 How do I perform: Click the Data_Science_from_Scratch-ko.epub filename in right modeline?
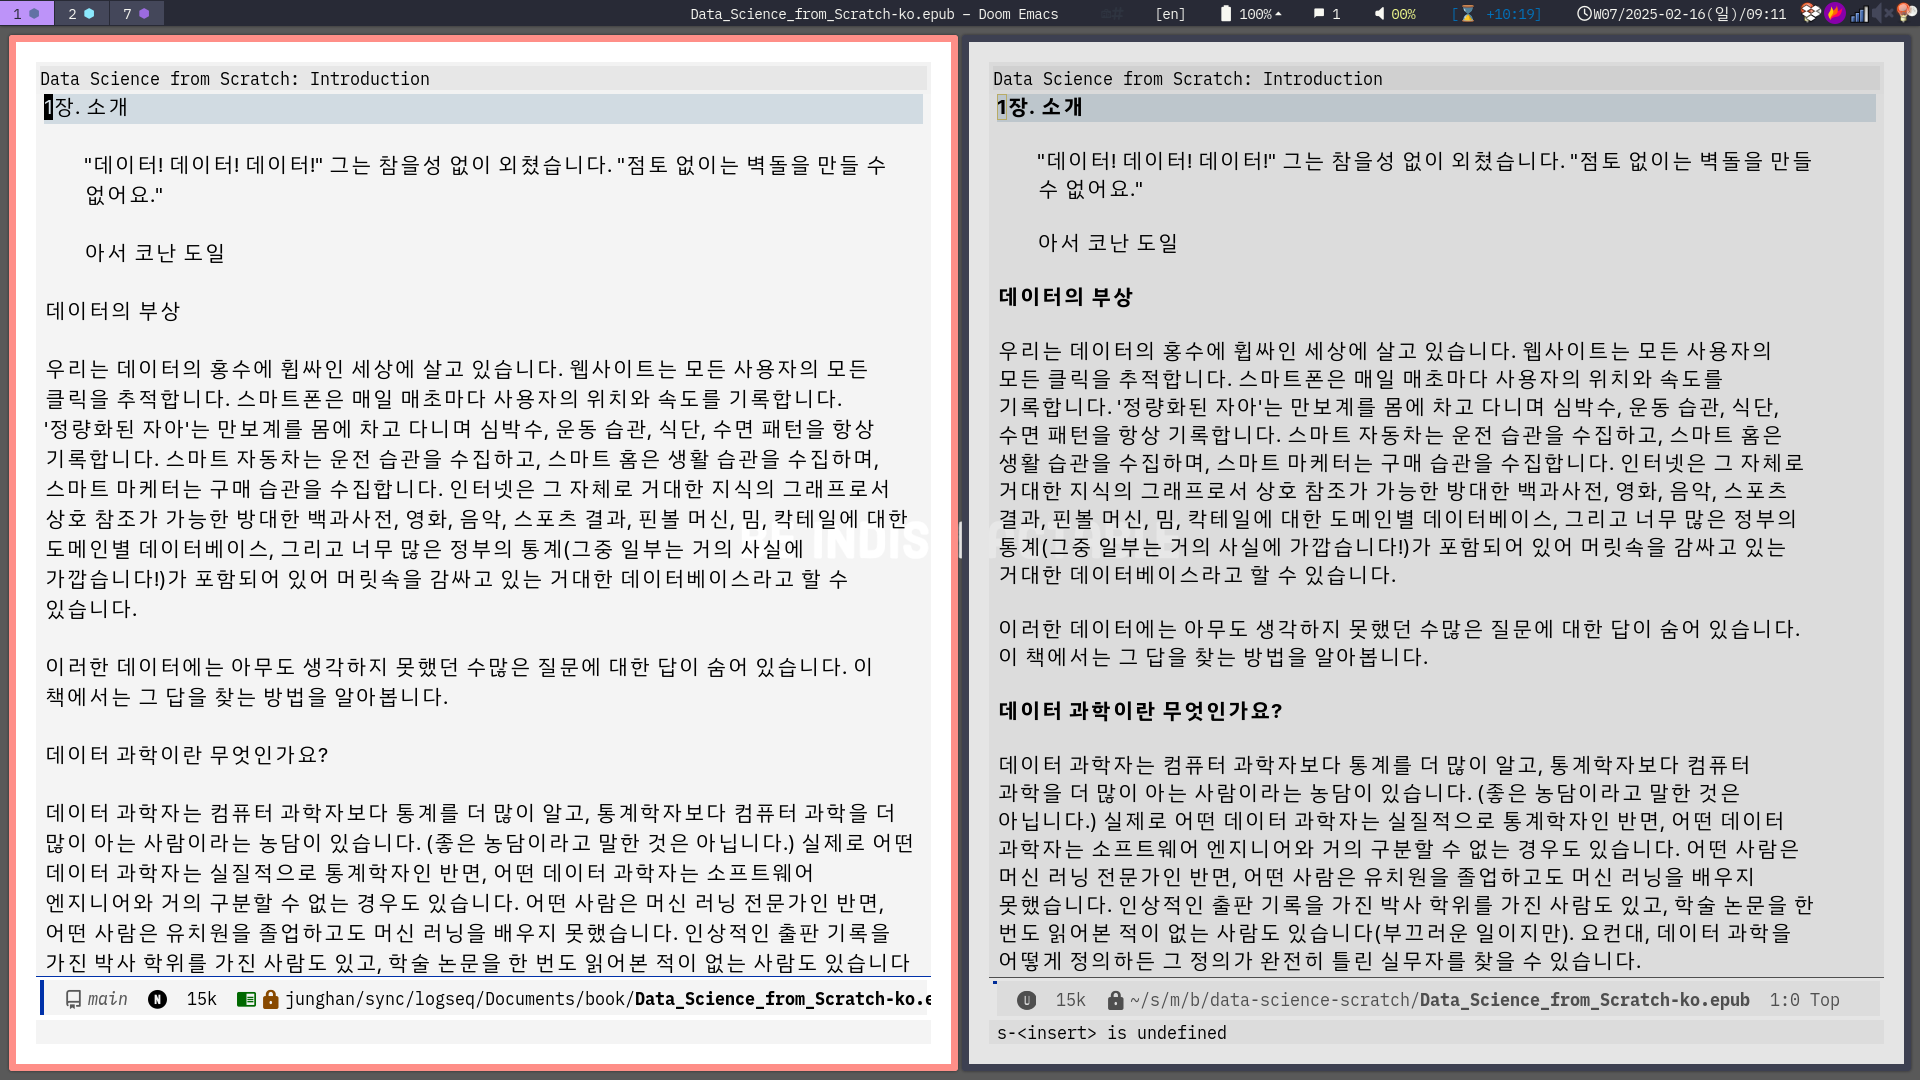(x=1584, y=1000)
